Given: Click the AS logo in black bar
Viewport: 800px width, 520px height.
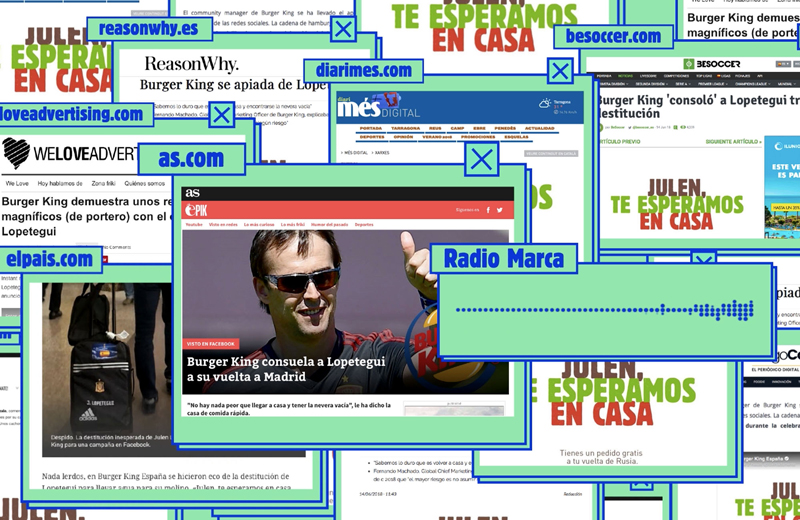Looking at the screenshot, I should (192, 192).
